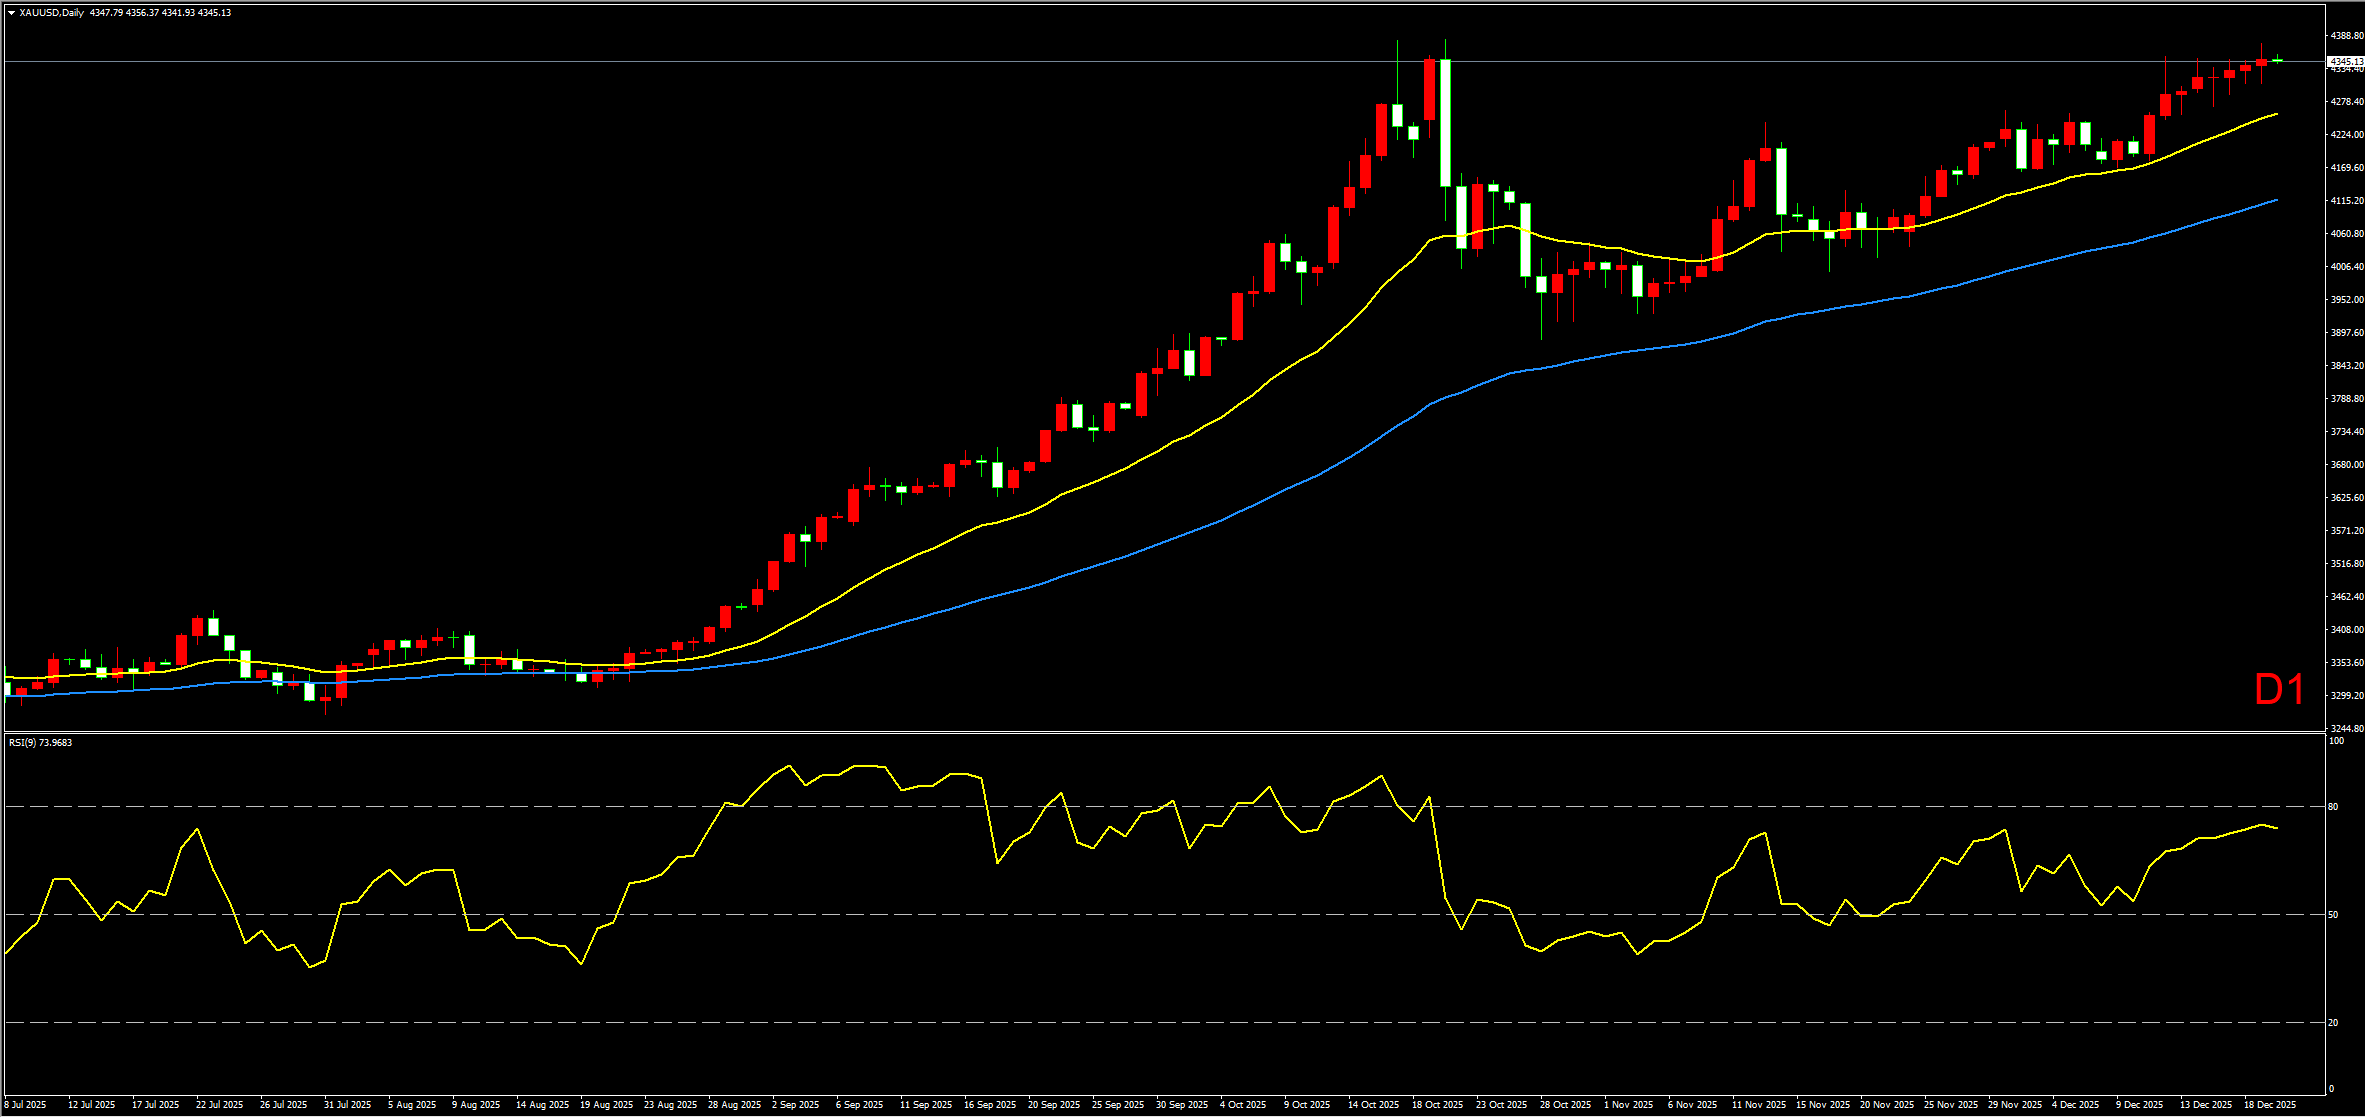2365x1118 pixels.
Task: Select the latest green doji candle
Action: coord(2278,60)
